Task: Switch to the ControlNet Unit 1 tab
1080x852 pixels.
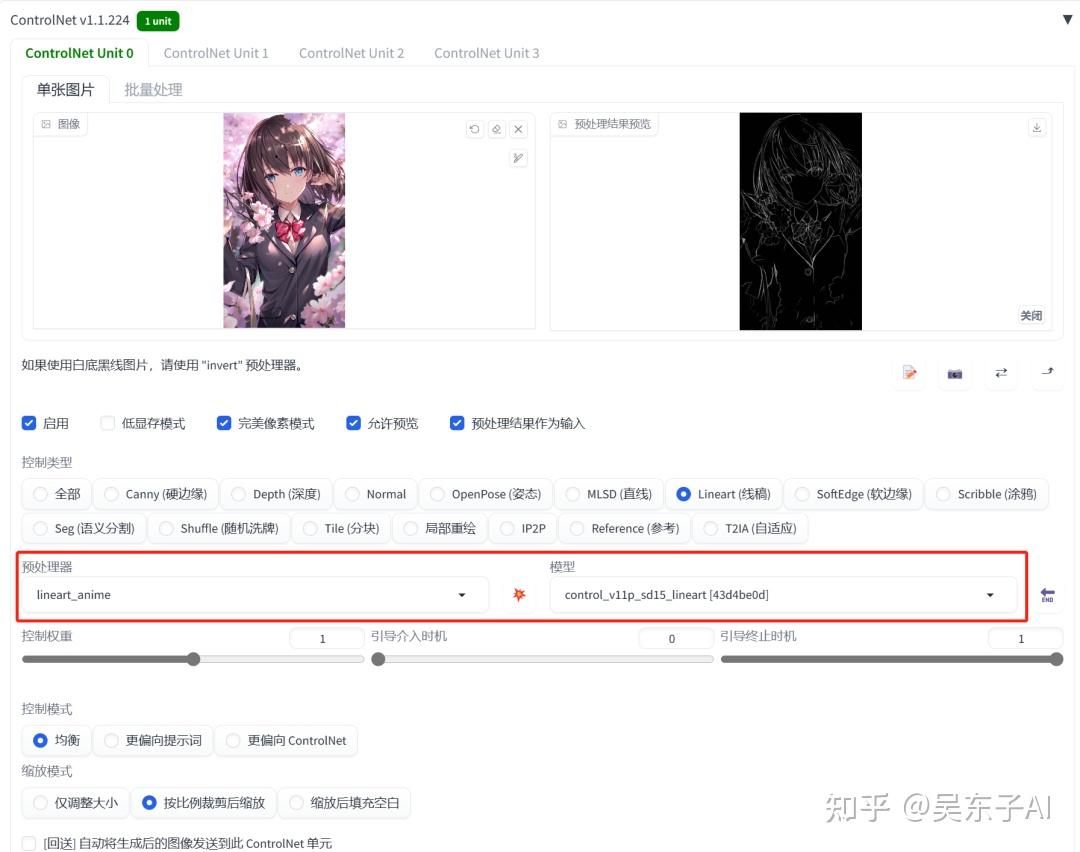Action: 216,53
